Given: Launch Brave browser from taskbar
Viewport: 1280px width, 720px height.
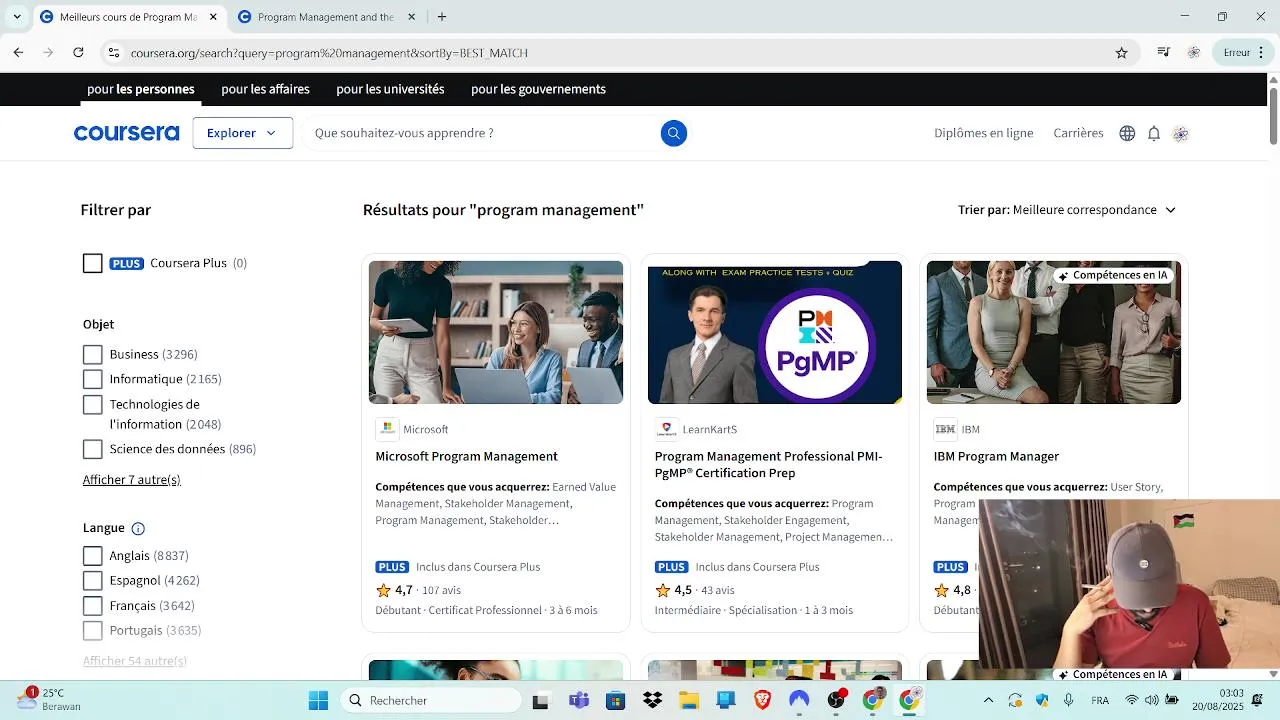Looking at the screenshot, I should click(x=763, y=701).
